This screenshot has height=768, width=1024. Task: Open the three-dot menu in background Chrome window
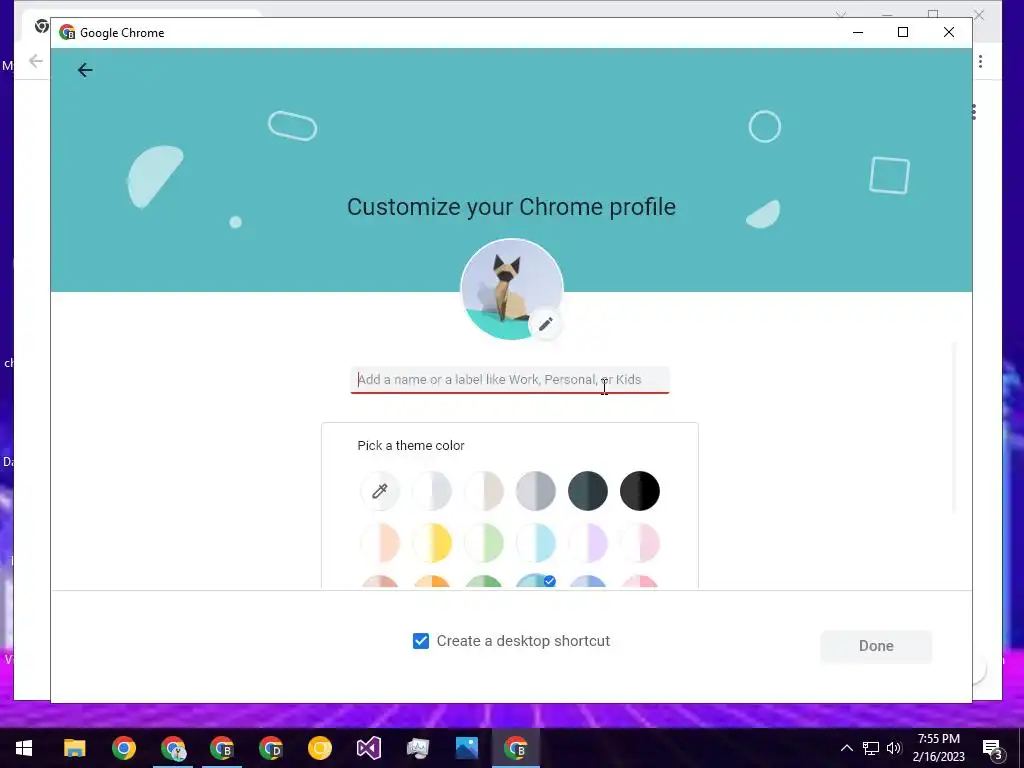click(x=980, y=61)
